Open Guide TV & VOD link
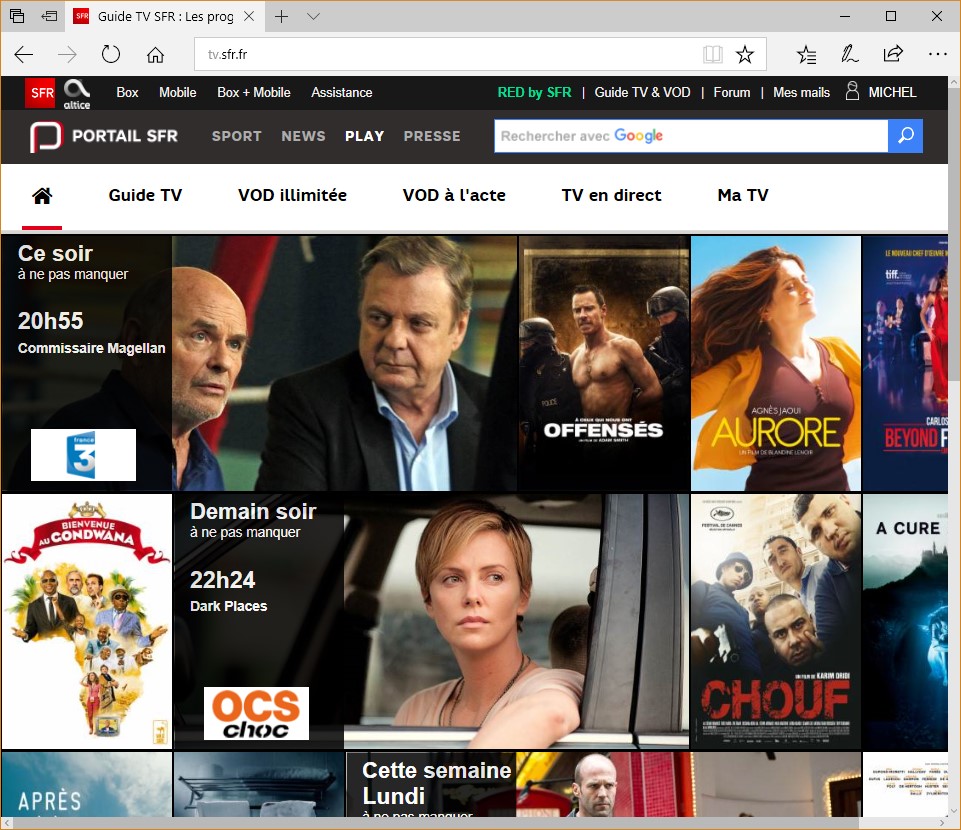This screenshot has height=830, width=961. (642, 93)
